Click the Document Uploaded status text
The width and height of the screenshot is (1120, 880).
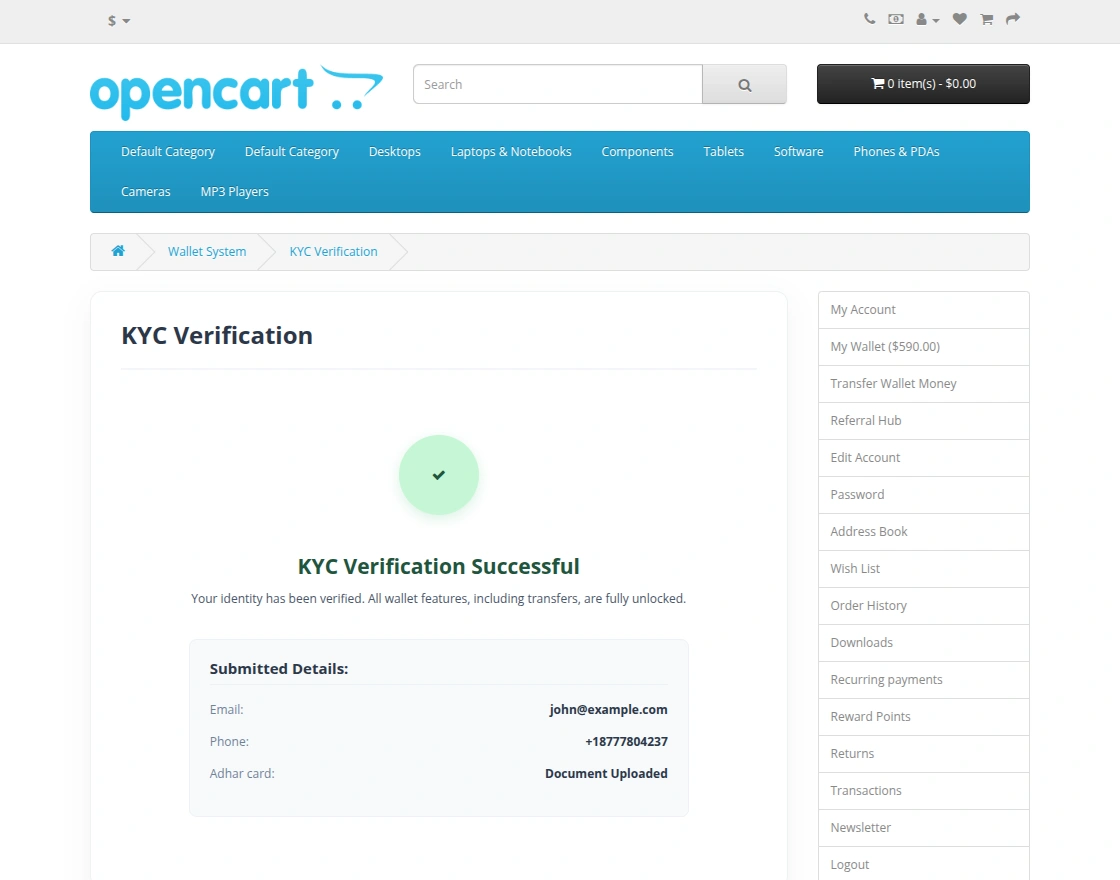tap(606, 774)
